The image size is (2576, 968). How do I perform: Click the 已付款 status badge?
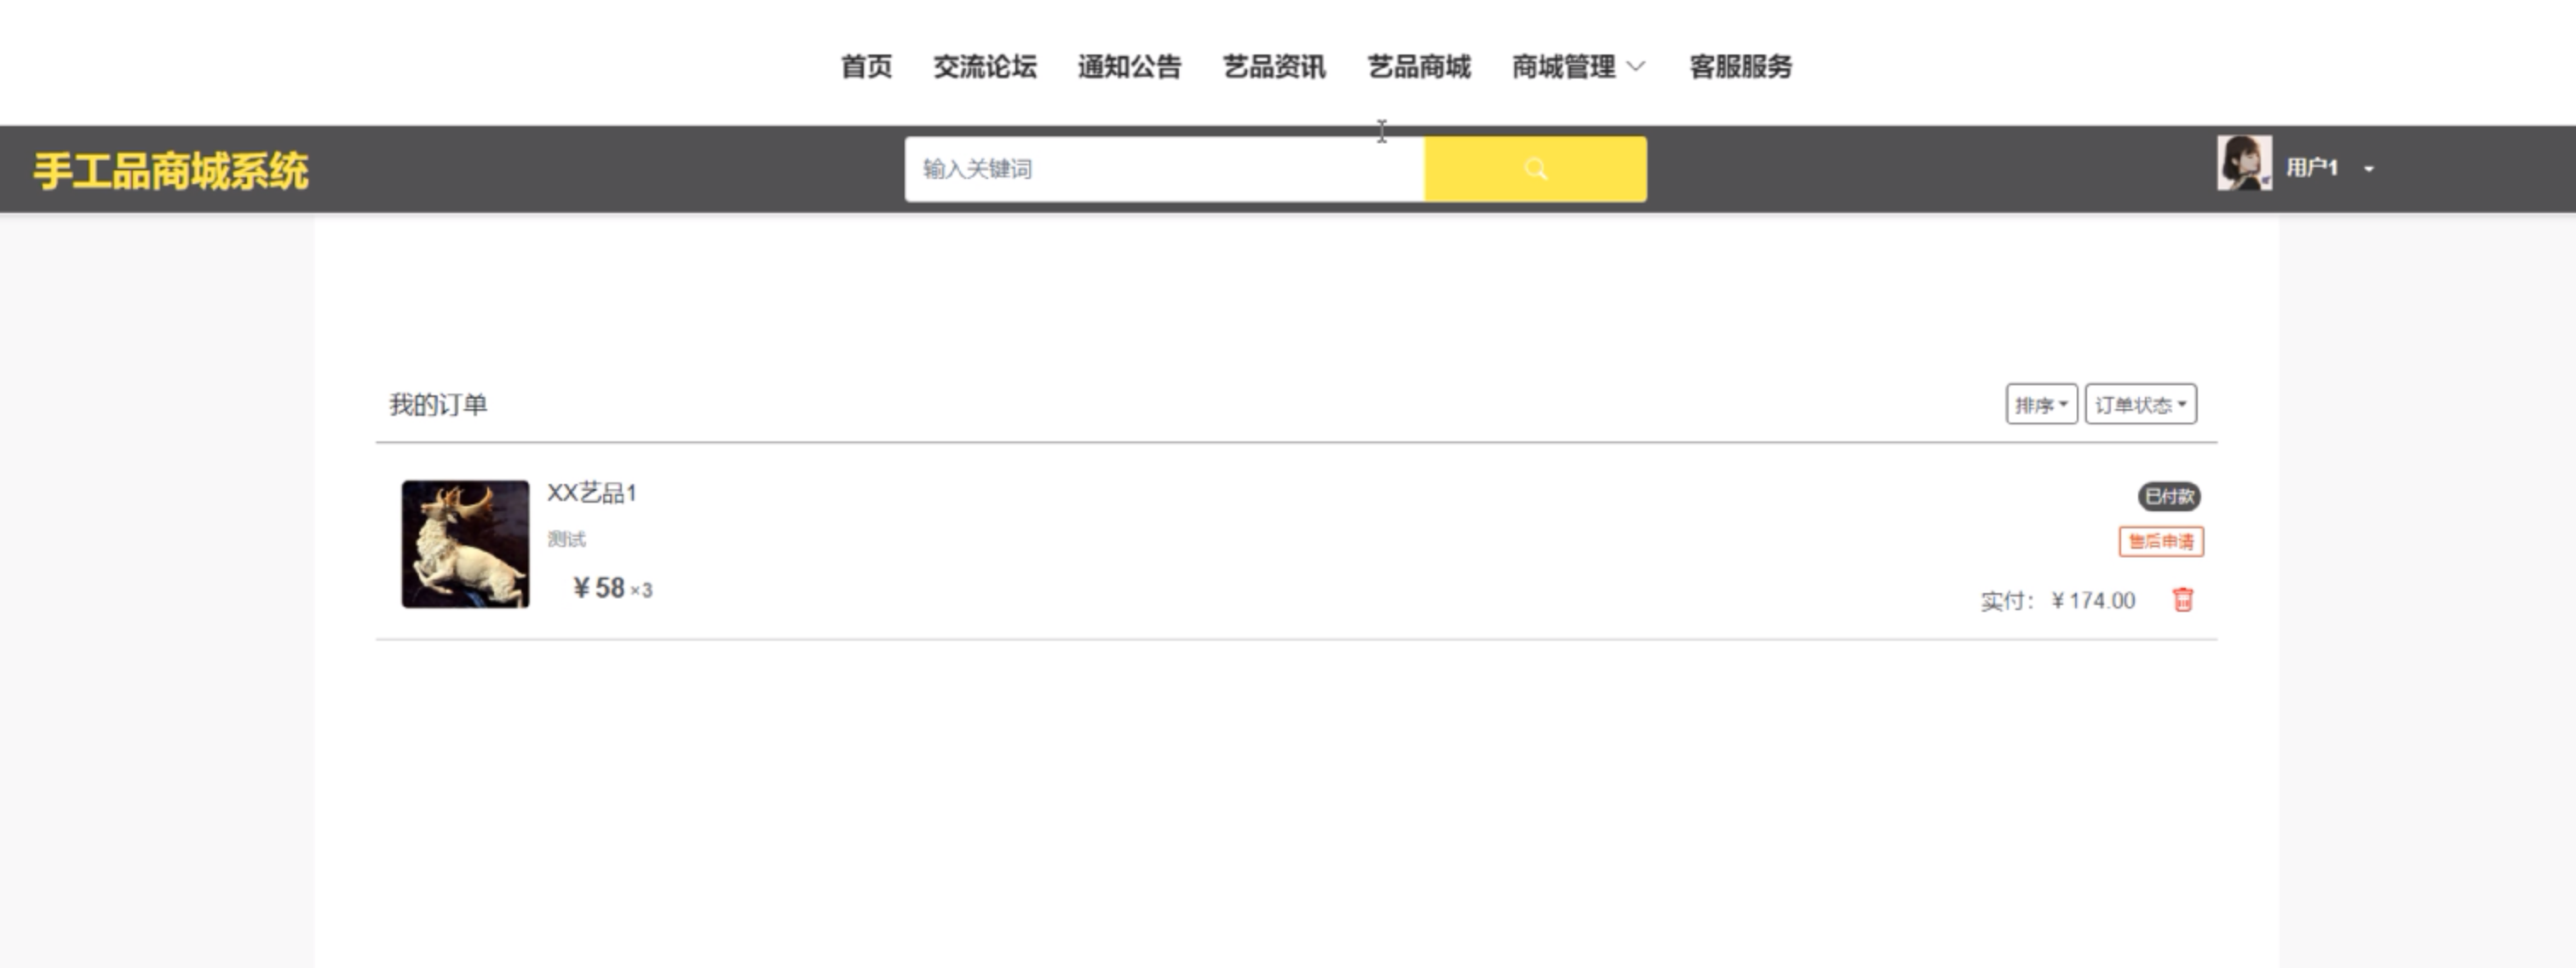(2169, 496)
